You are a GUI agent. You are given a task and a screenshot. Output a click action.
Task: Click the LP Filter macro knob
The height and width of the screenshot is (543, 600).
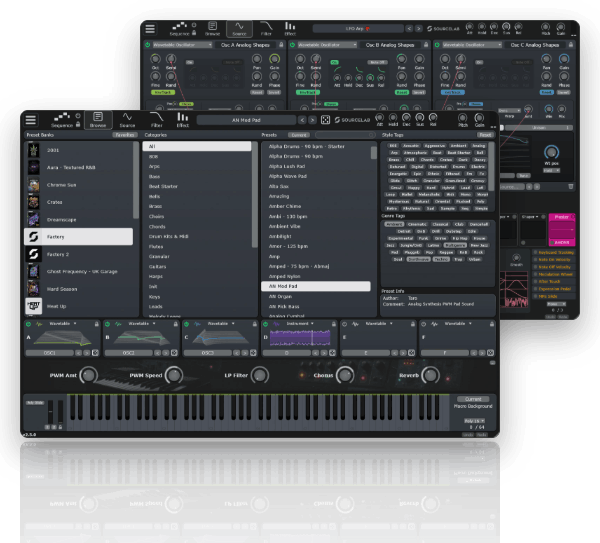(x=260, y=375)
